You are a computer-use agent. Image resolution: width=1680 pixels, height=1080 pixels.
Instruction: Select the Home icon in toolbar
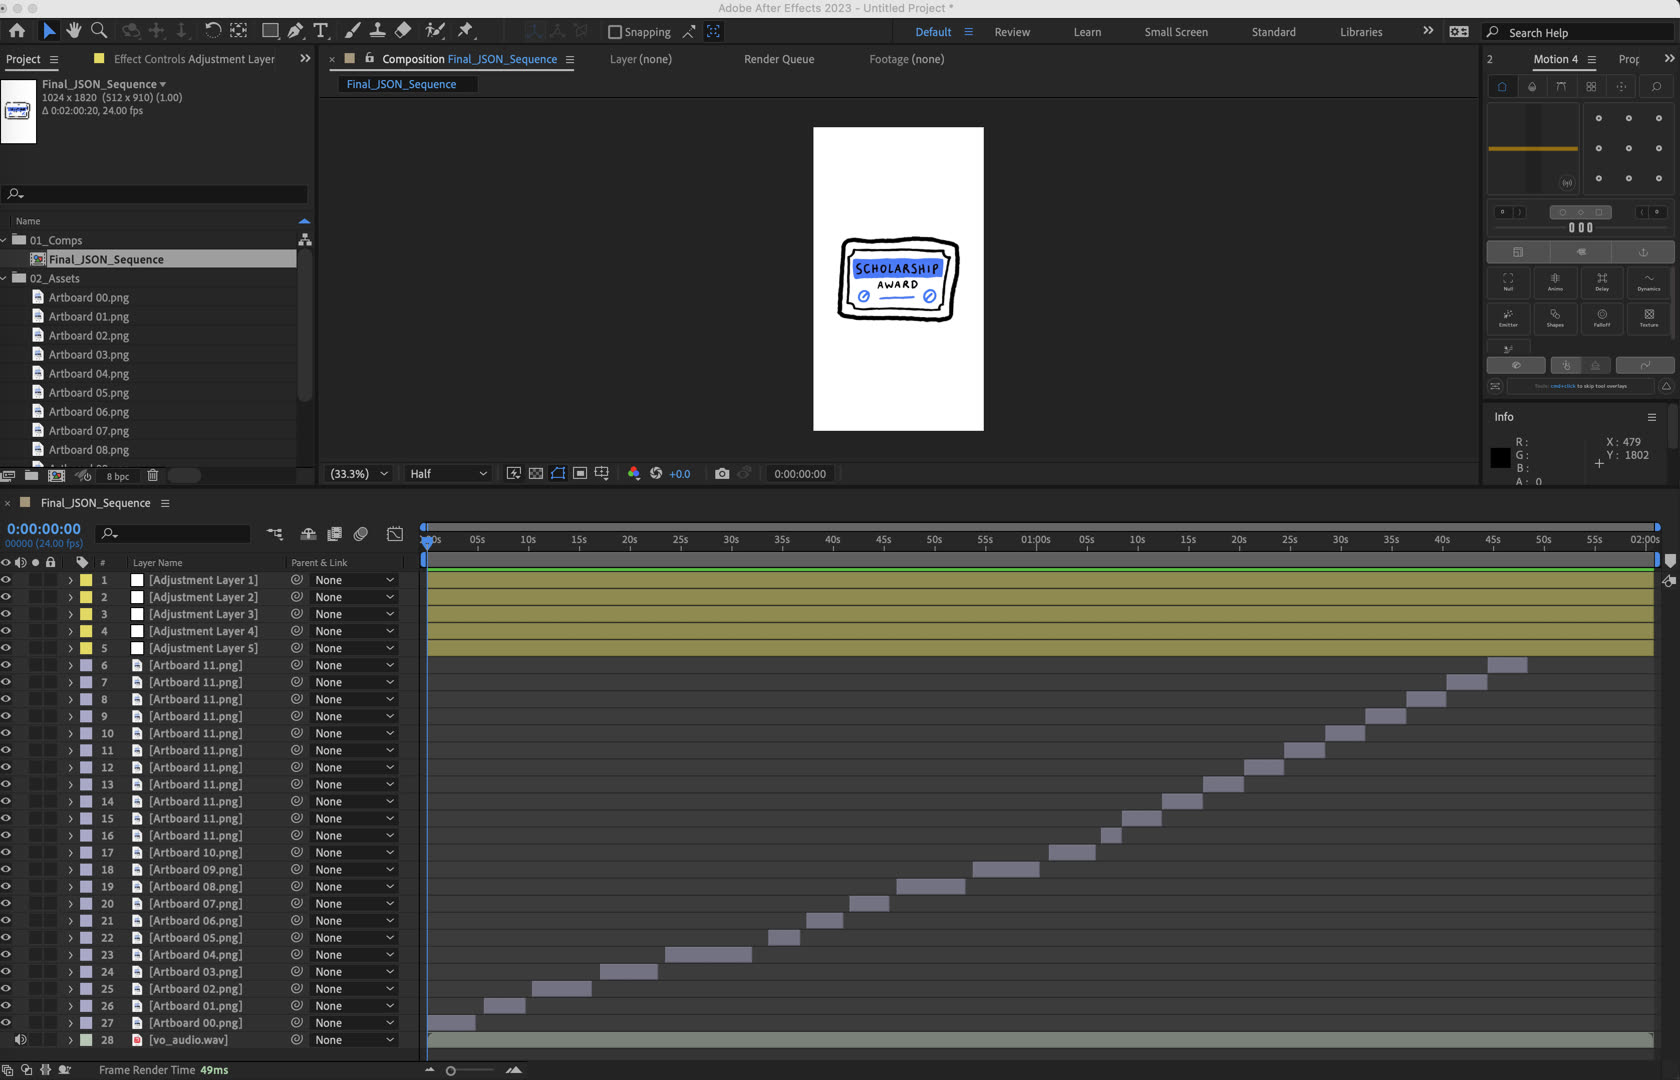17,31
